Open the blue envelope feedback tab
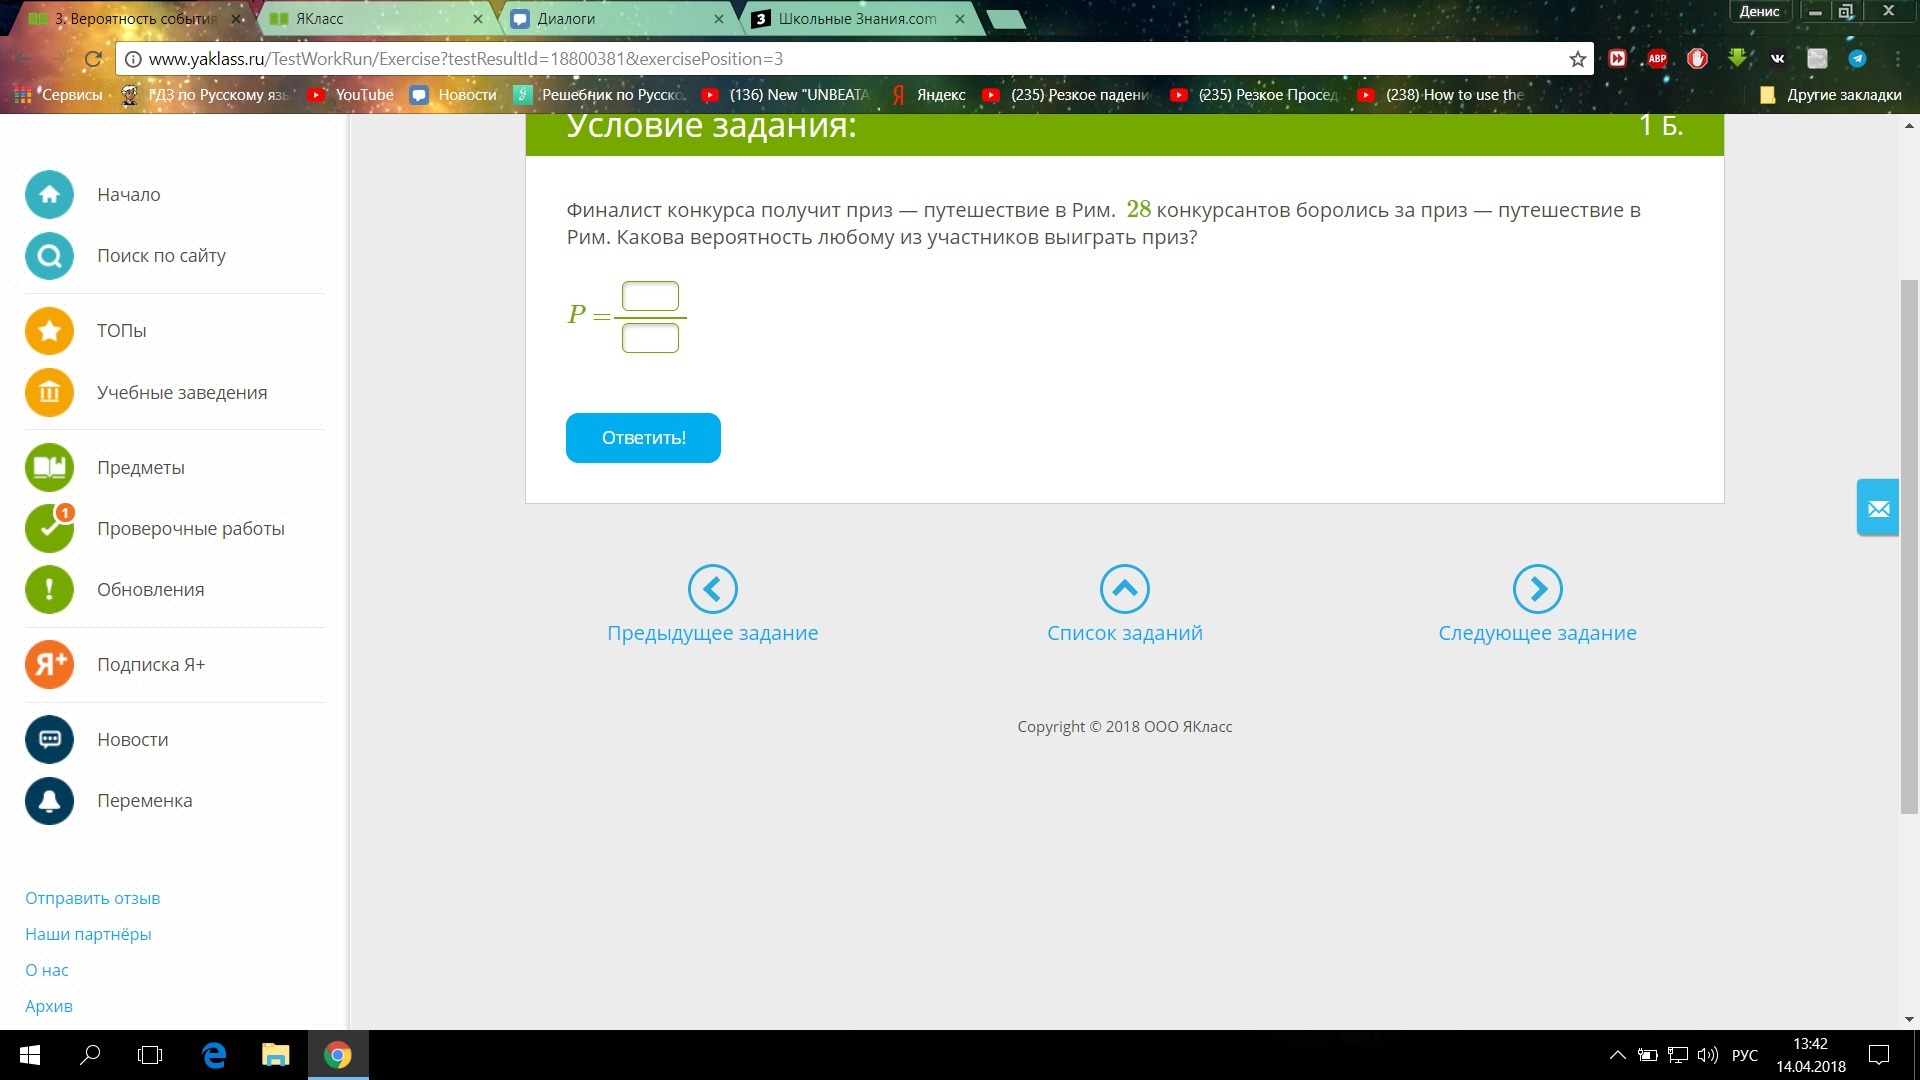 1878,509
